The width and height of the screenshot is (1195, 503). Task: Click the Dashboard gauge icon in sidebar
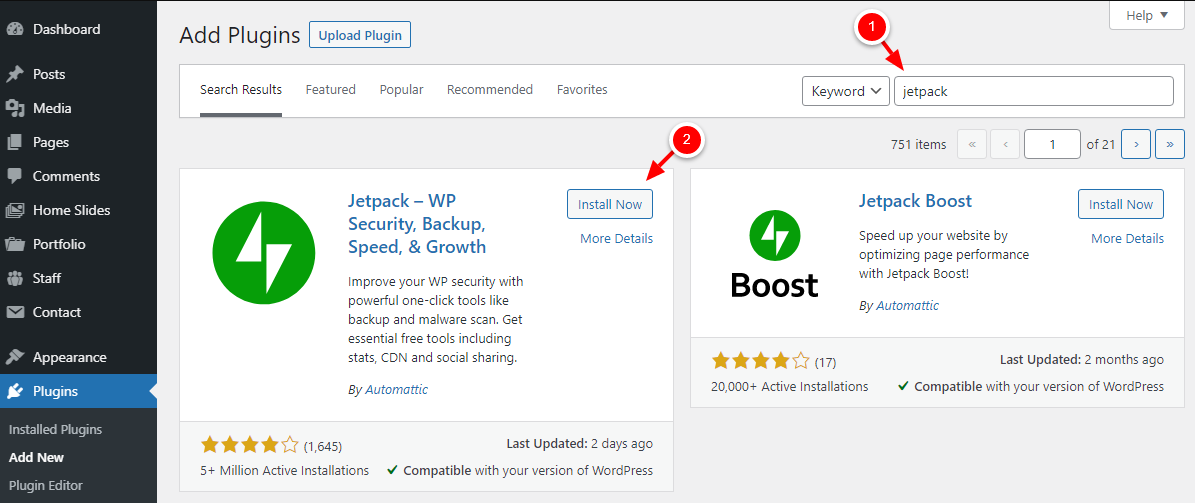pos(15,29)
